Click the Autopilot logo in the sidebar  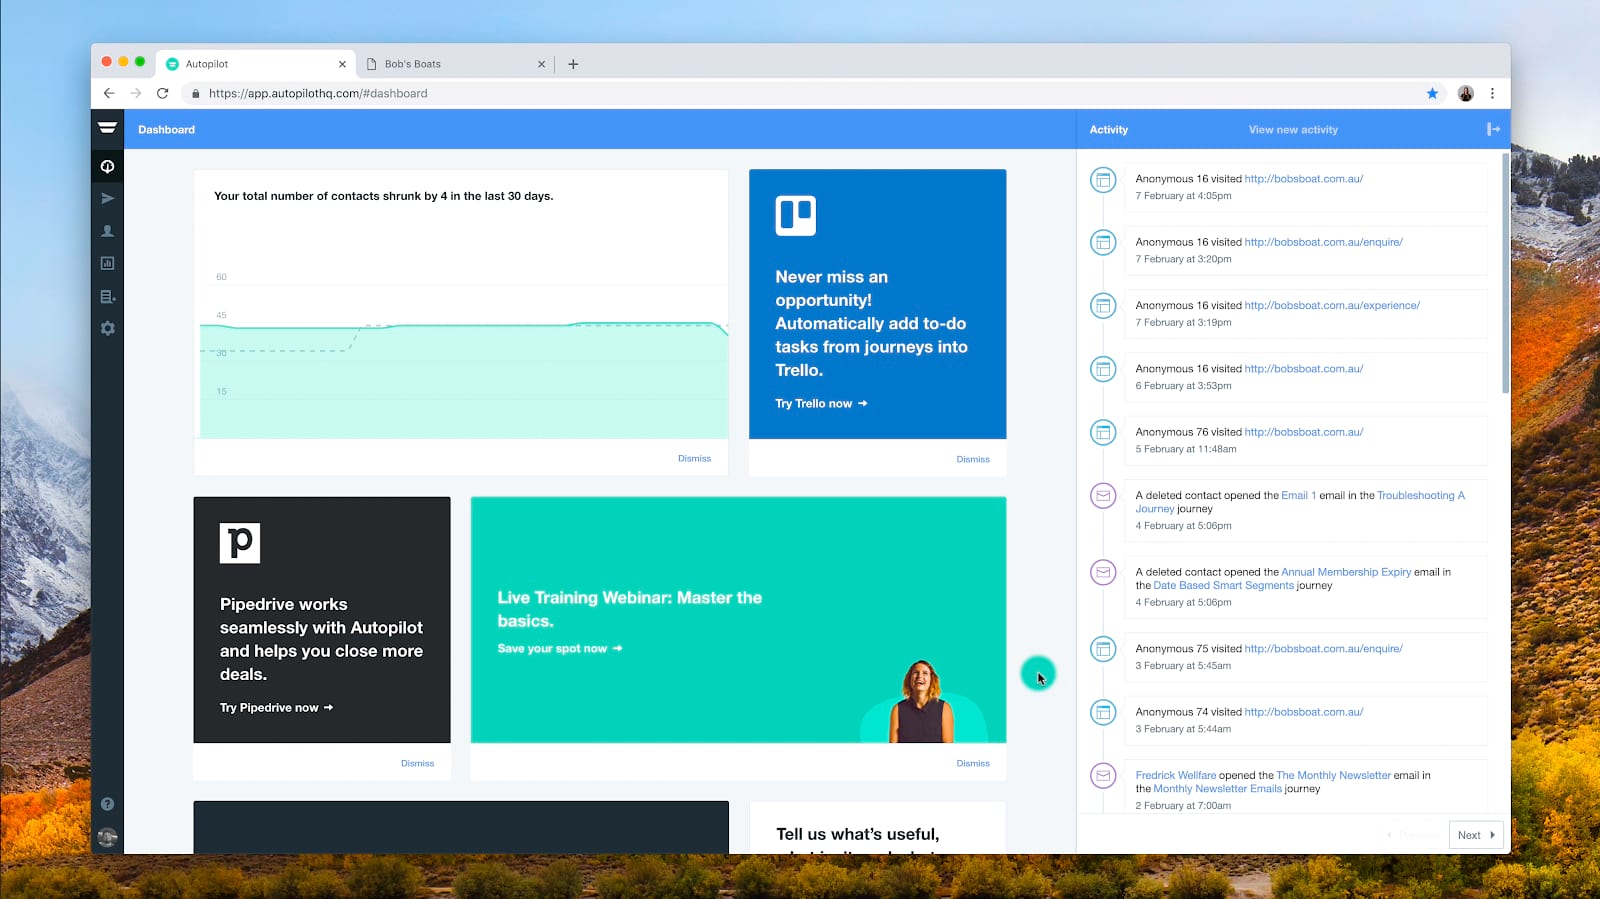click(x=107, y=128)
